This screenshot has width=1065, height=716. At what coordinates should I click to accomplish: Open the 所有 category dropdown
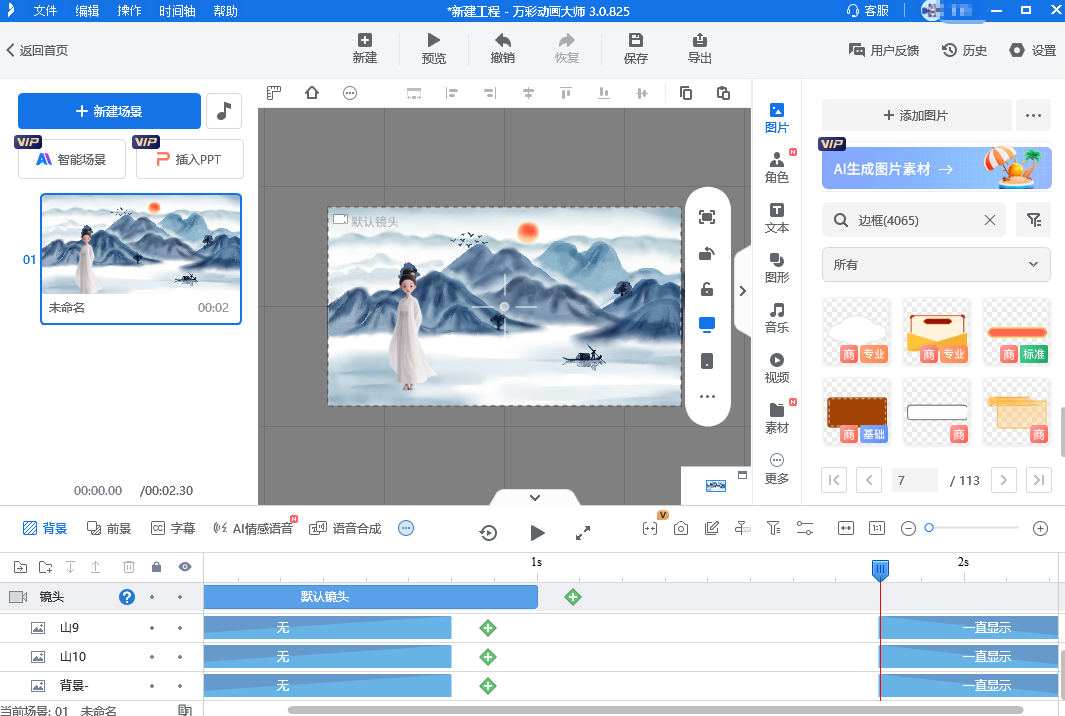click(936, 265)
